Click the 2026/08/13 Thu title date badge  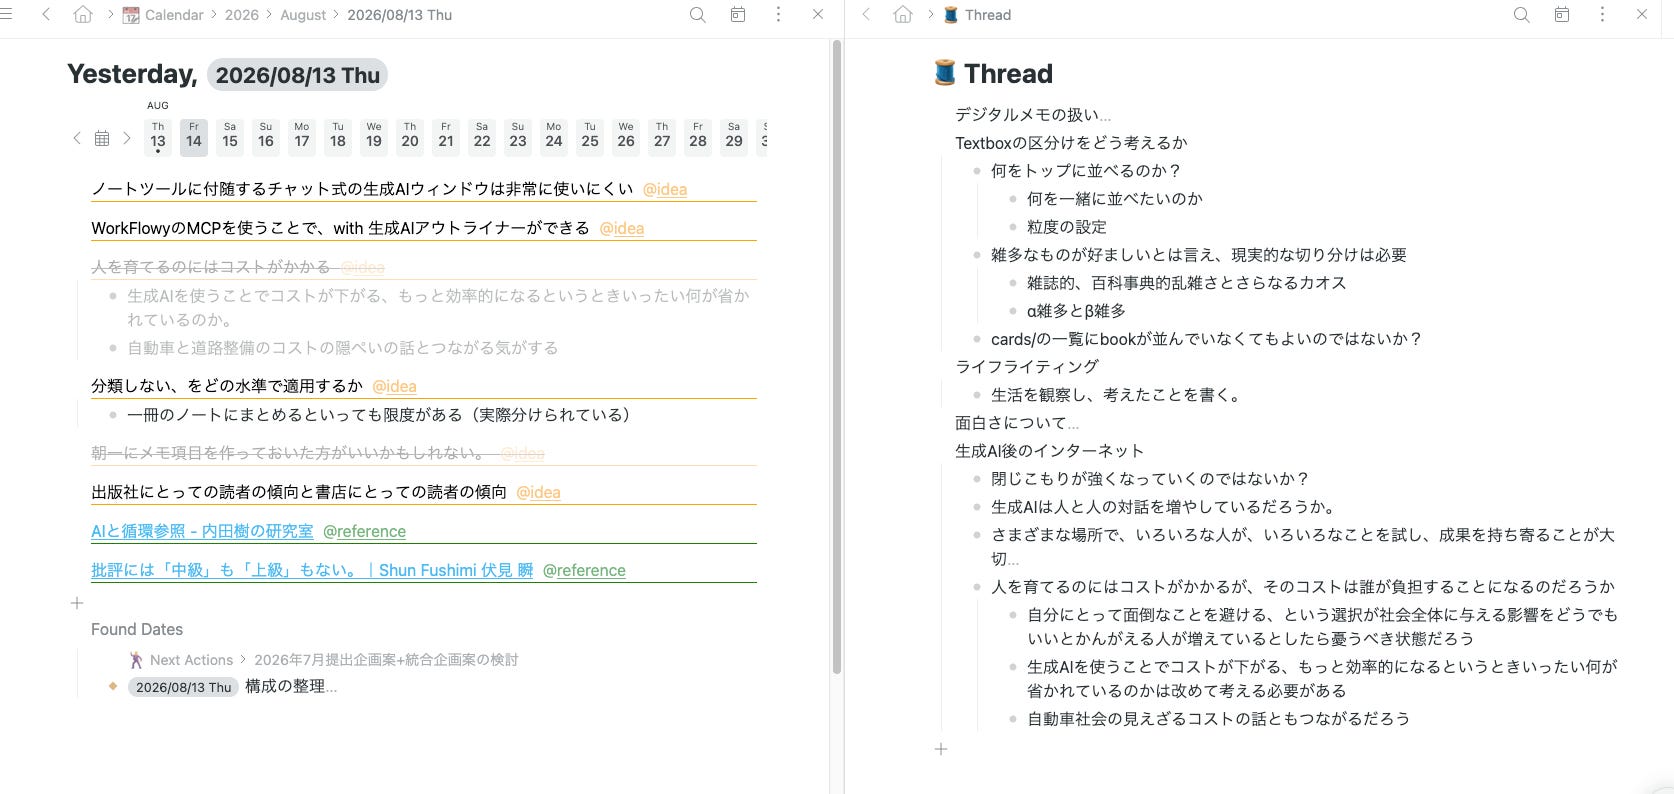[x=297, y=75]
